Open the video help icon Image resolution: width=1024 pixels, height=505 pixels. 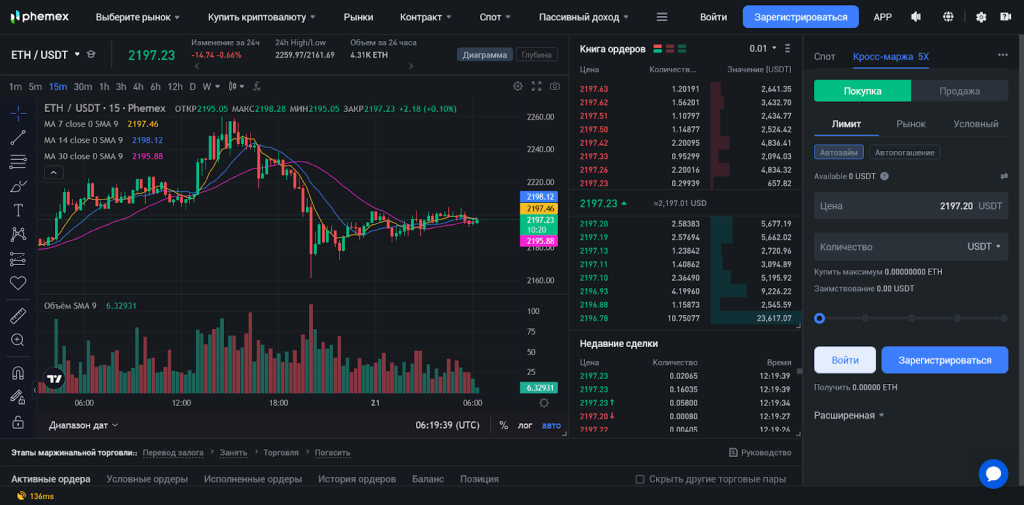tap(1004, 17)
